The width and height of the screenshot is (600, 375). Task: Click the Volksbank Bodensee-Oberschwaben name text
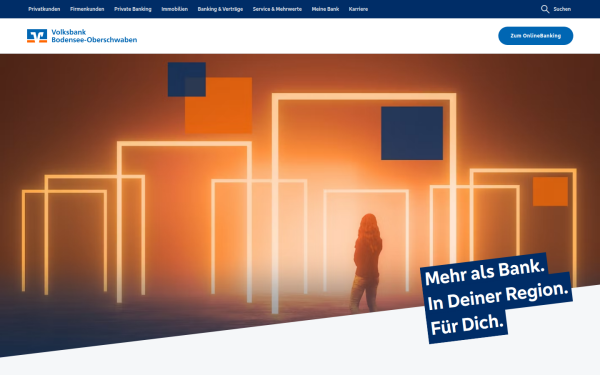click(94, 36)
